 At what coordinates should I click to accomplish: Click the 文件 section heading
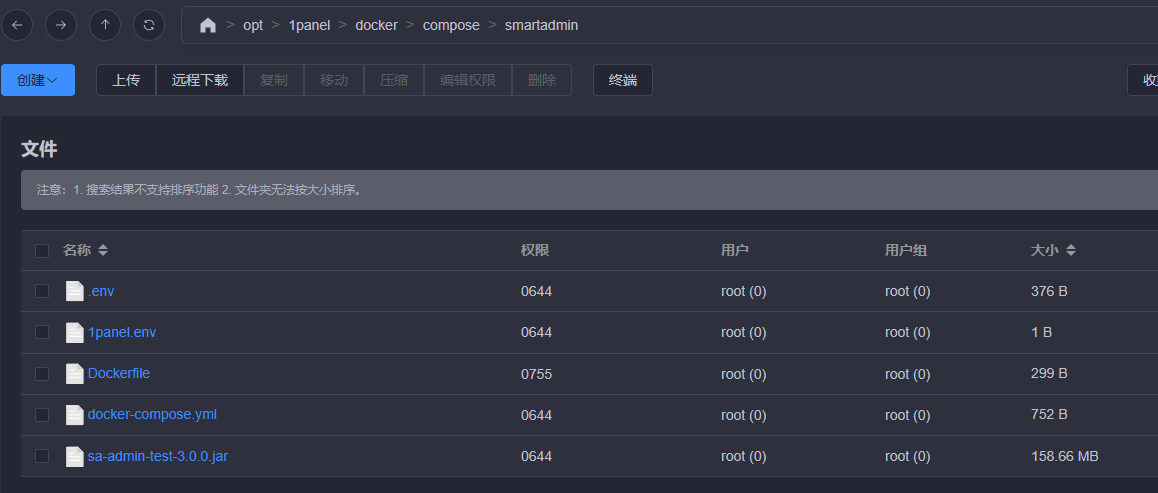(x=39, y=150)
